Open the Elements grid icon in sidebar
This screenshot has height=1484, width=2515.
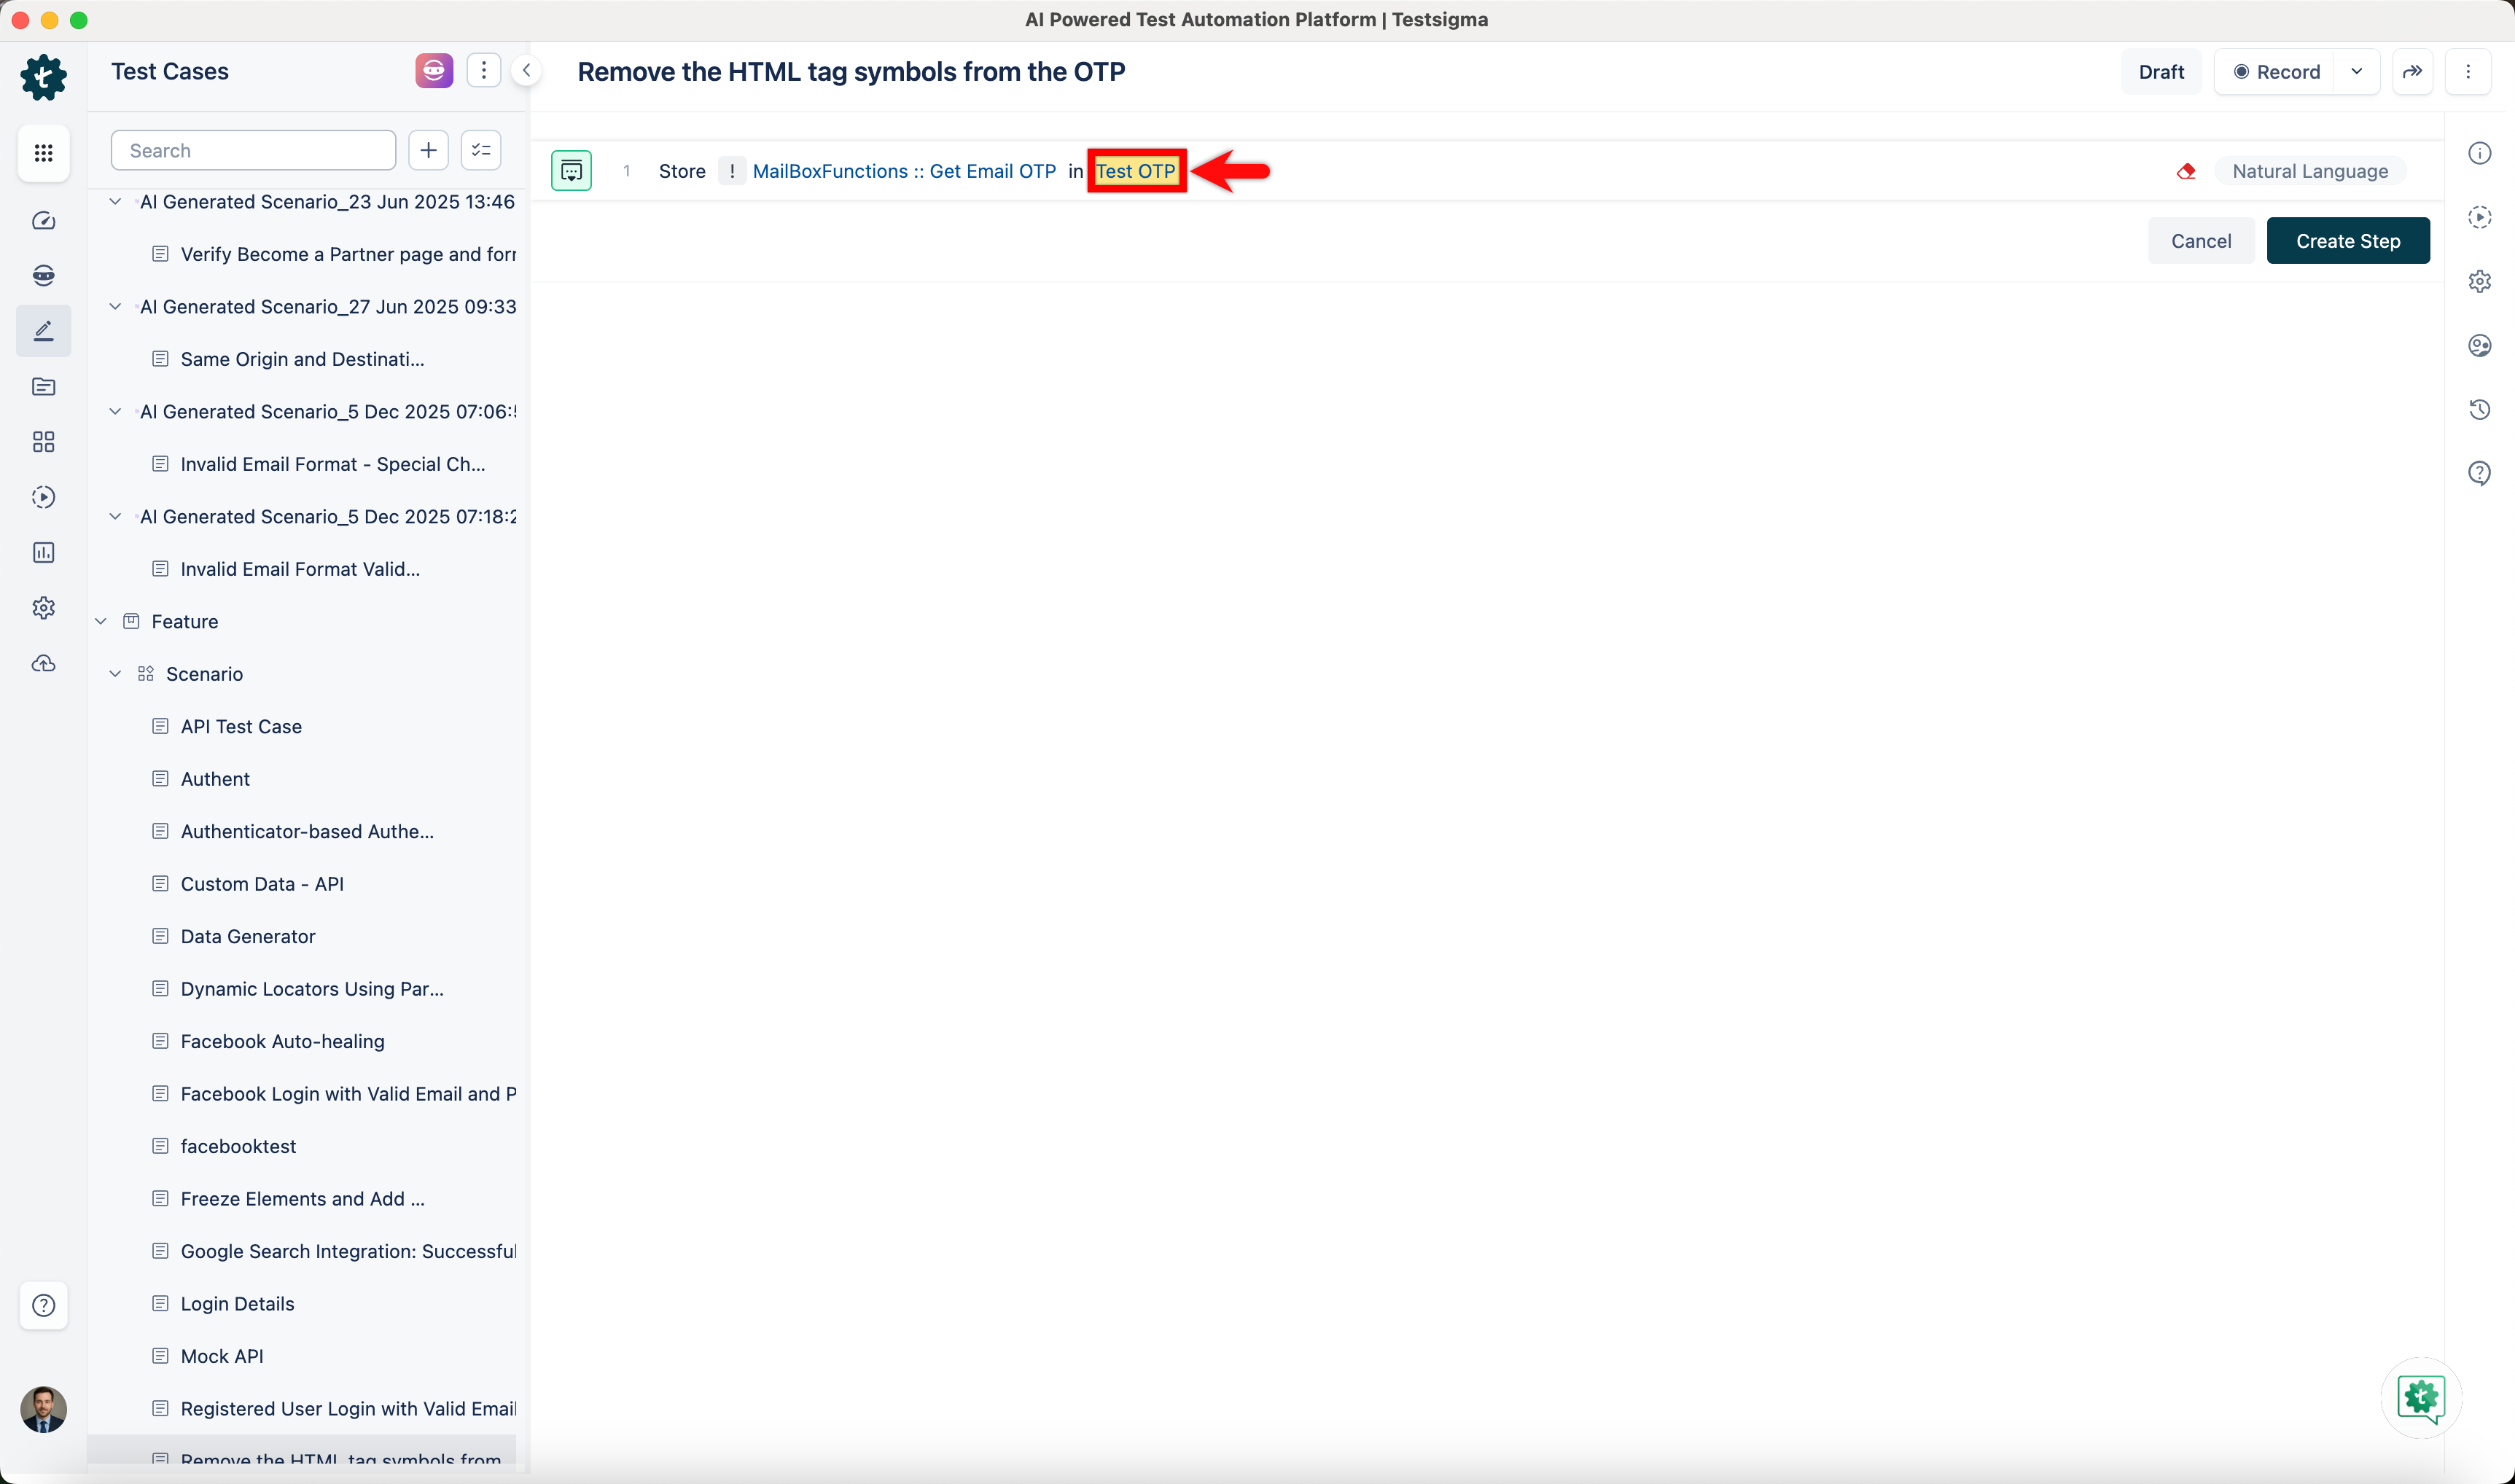(x=43, y=441)
